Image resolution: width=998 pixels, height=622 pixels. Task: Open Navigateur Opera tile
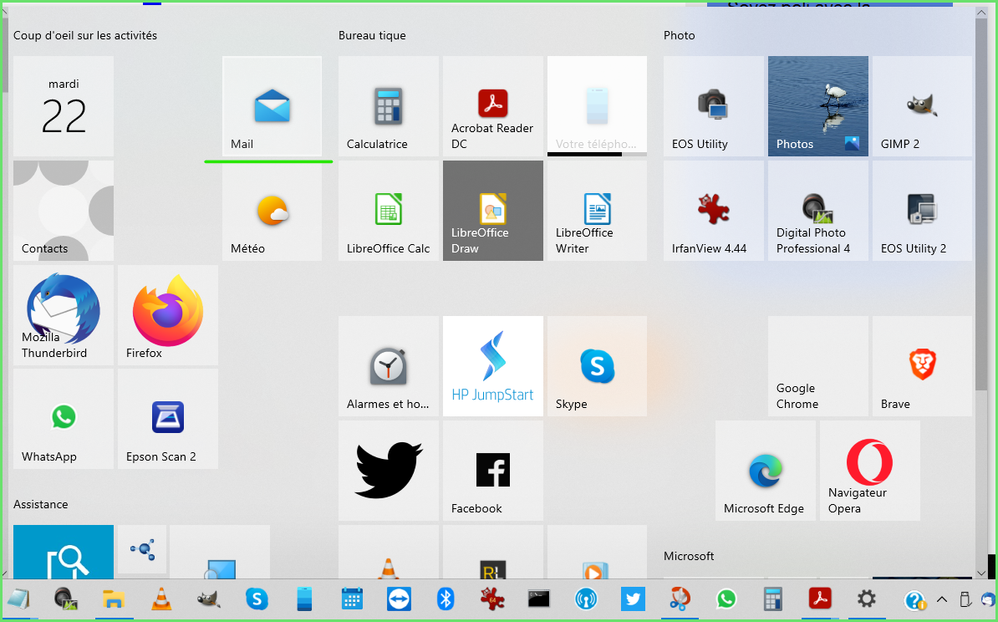pyautogui.click(x=869, y=470)
